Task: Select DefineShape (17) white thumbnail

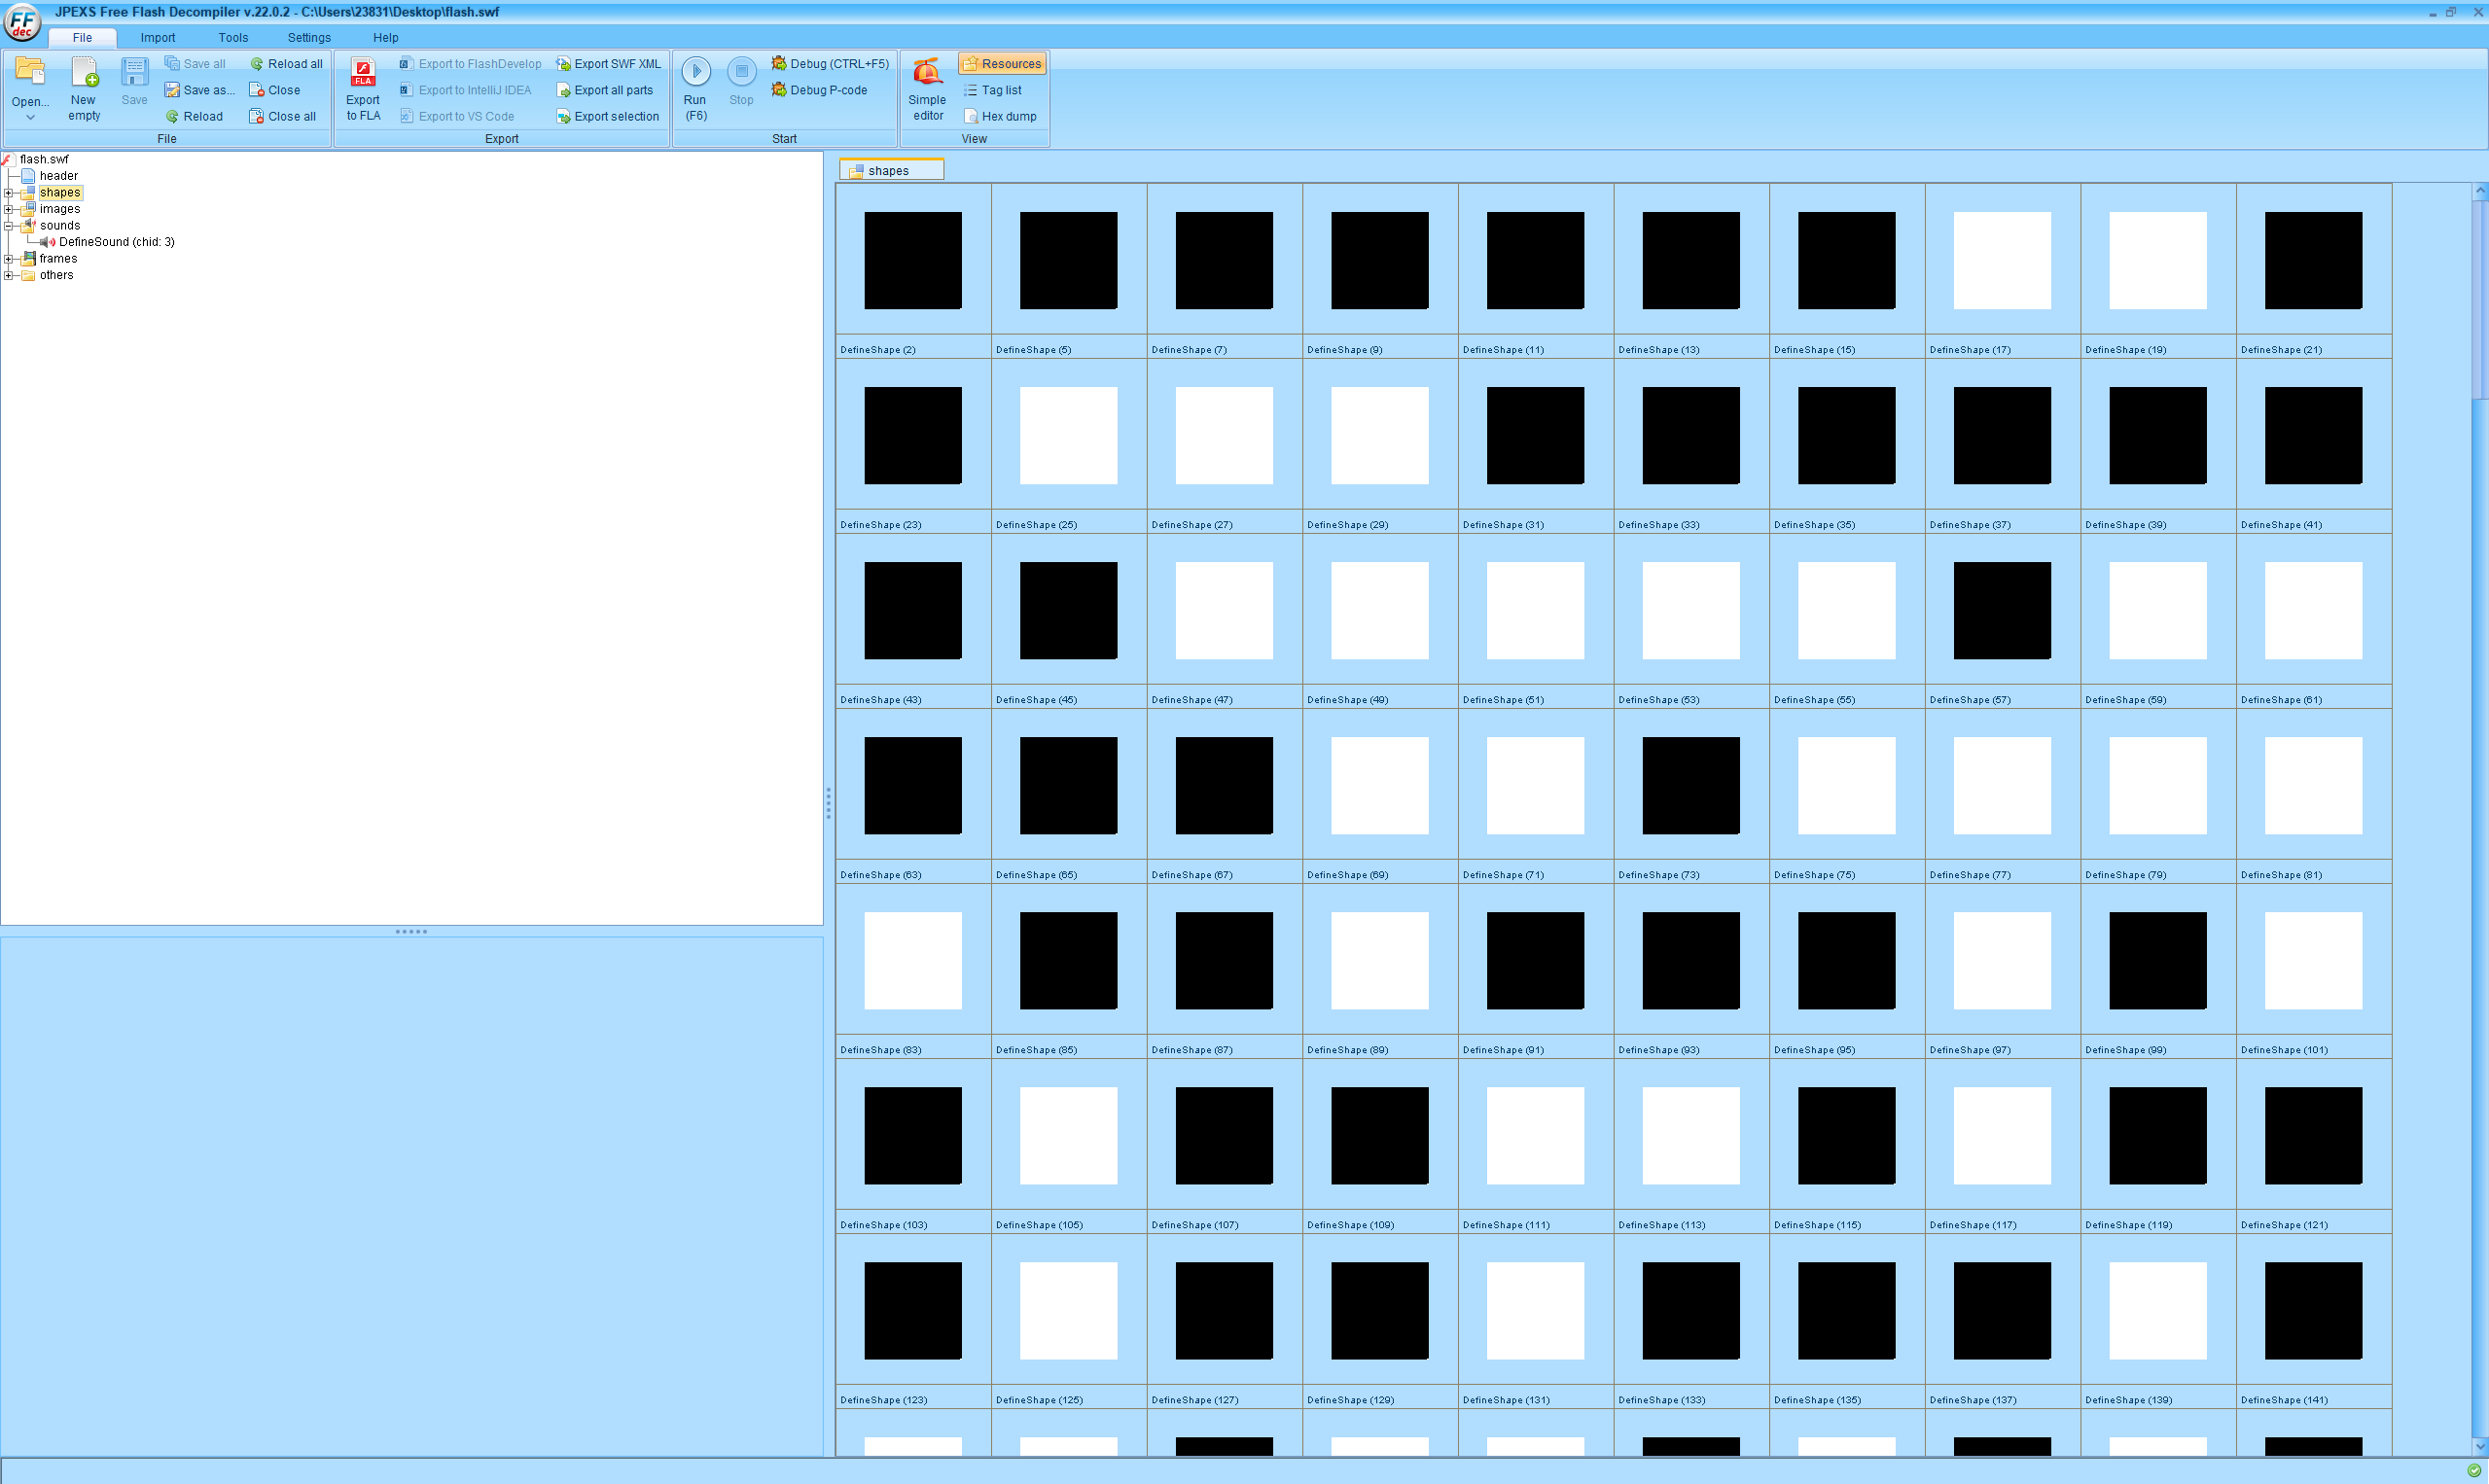Action: [2002, 260]
